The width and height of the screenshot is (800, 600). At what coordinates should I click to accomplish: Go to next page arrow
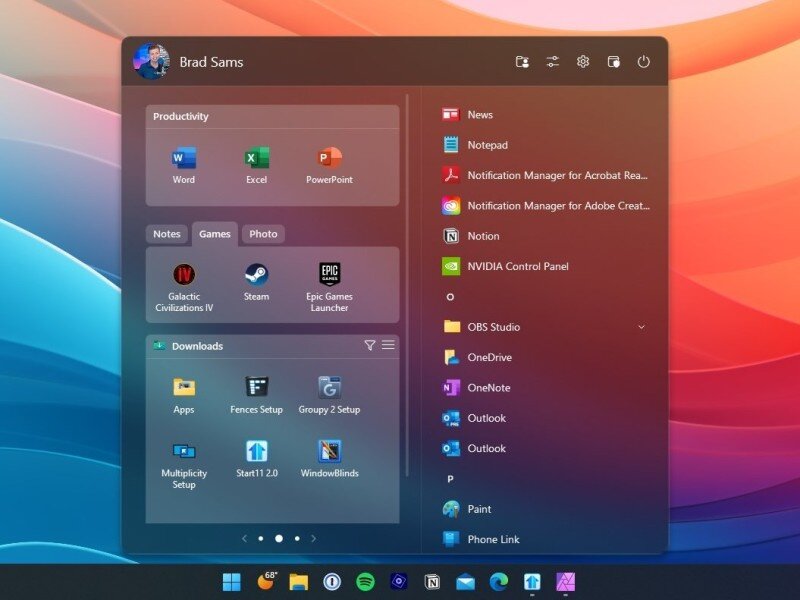click(313, 538)
